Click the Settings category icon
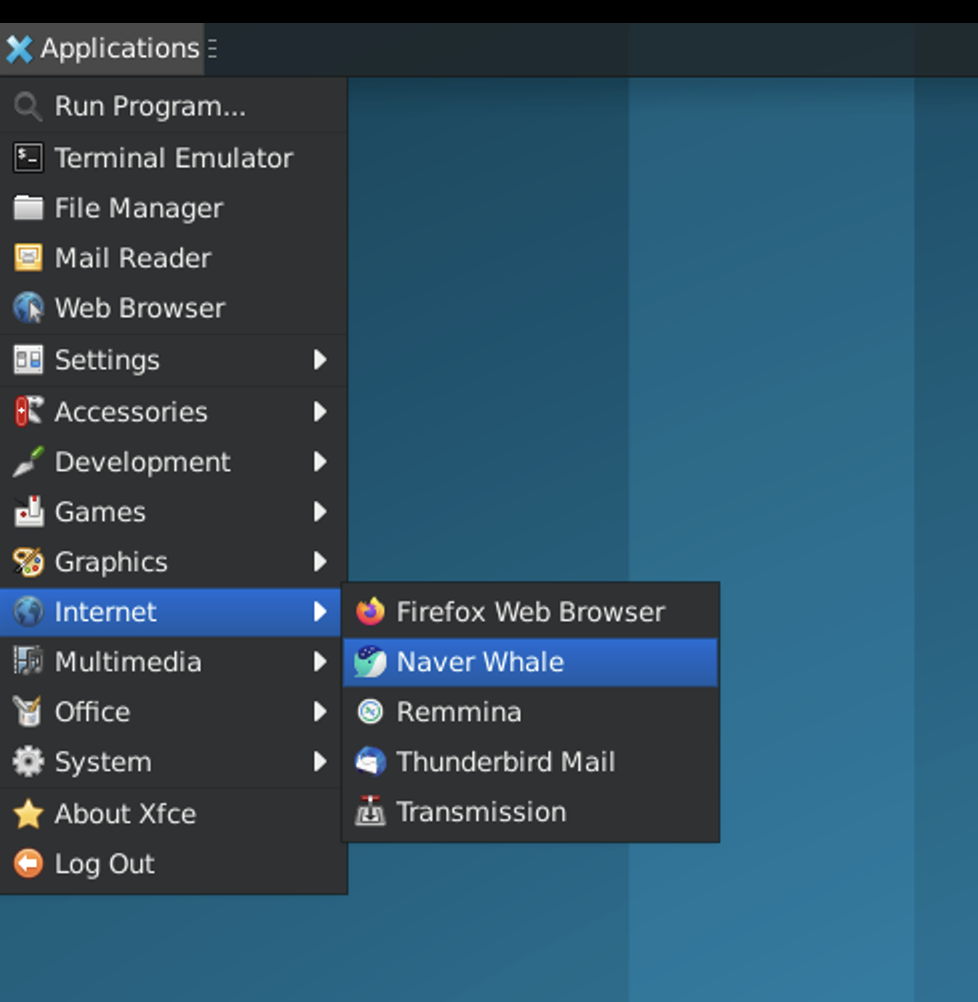Viewport: 978px width, 1002px height. [28, 360]
